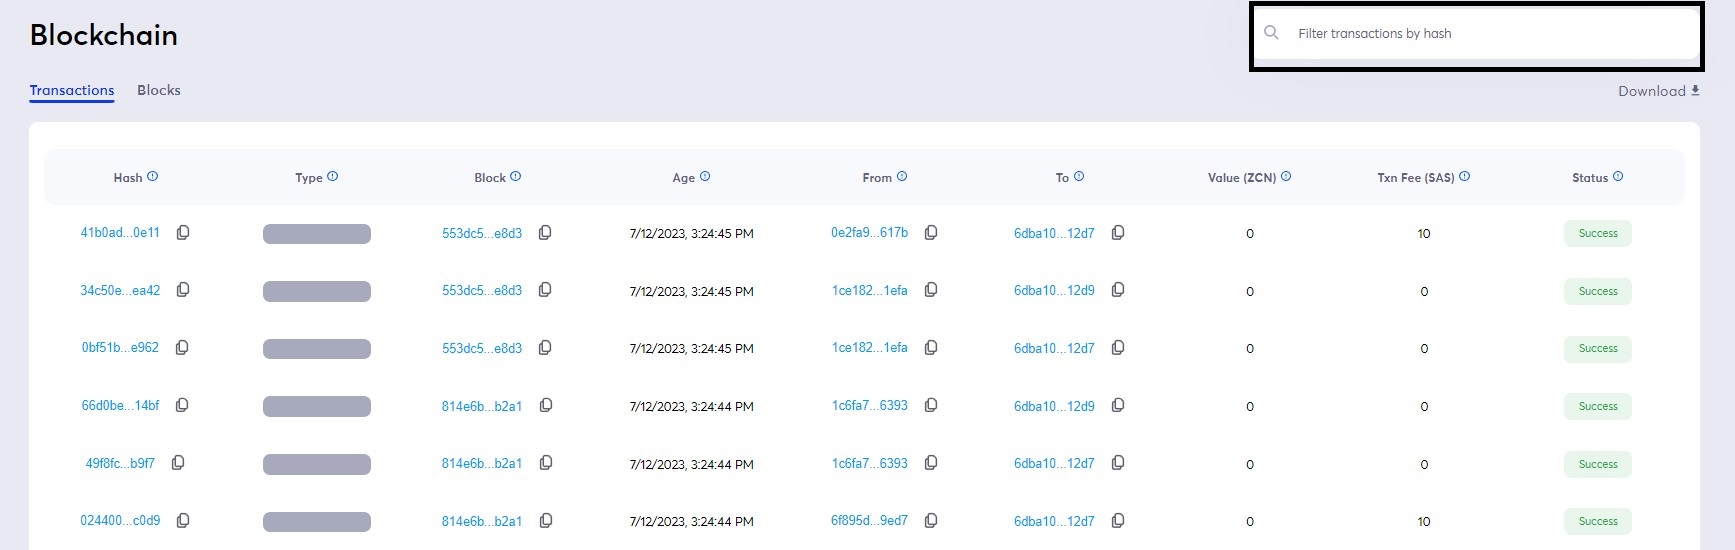Click info icon next to Value (ZCN)

tap(1286, 177)
